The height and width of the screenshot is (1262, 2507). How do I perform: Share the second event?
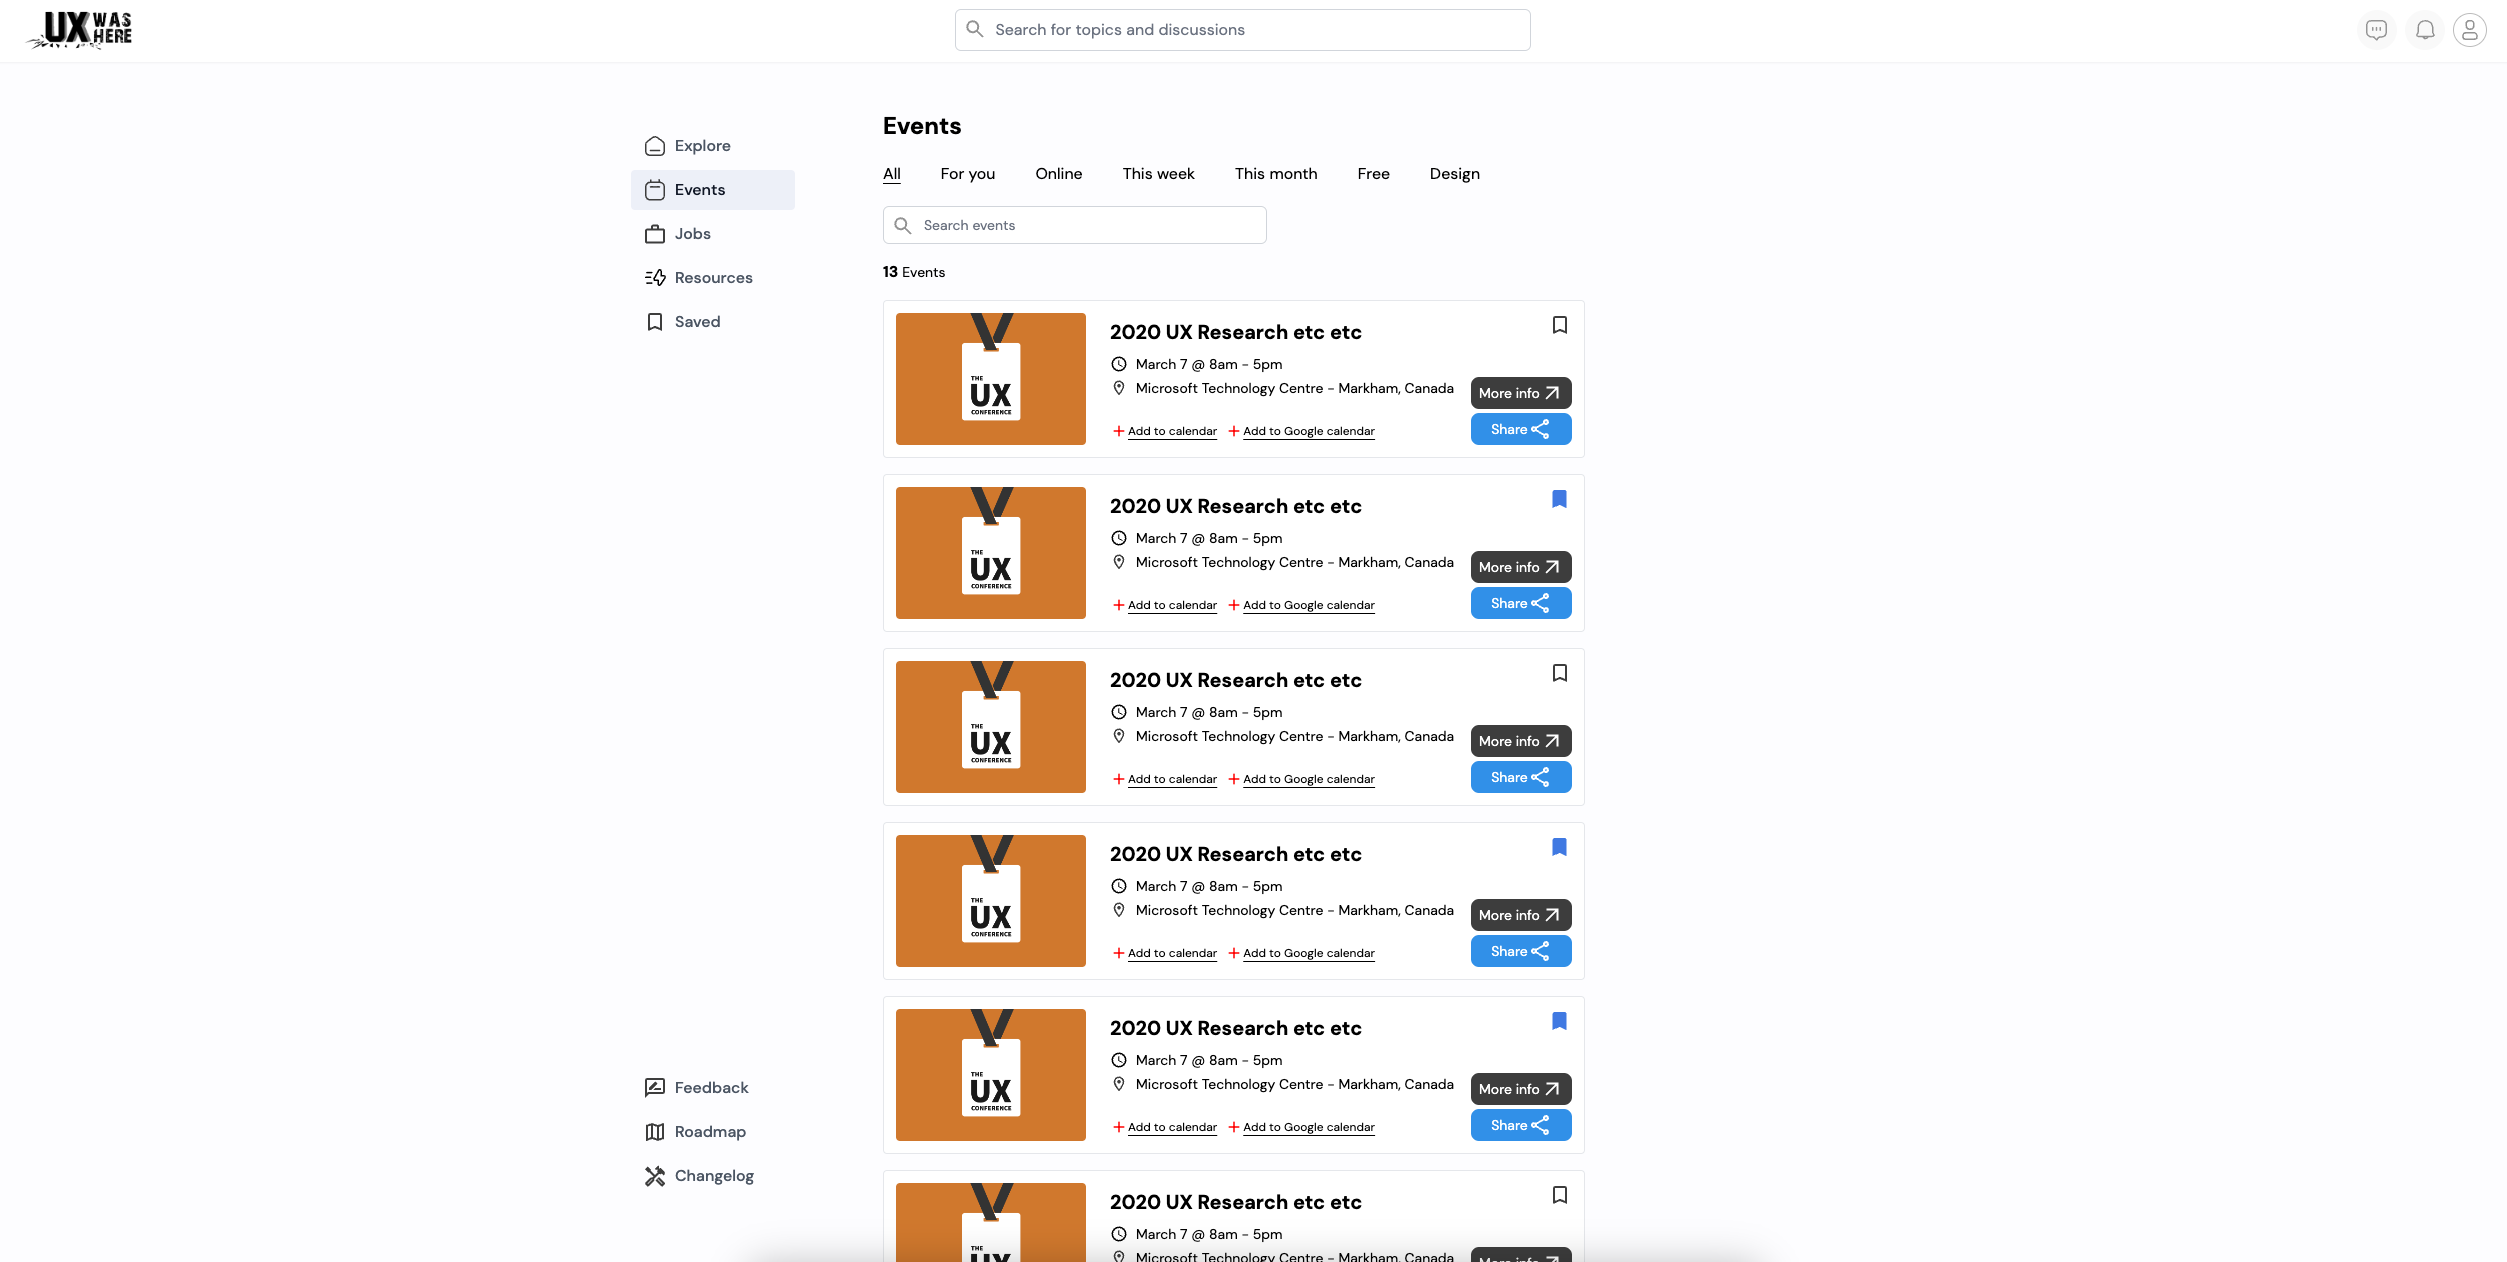(1521, 603)
